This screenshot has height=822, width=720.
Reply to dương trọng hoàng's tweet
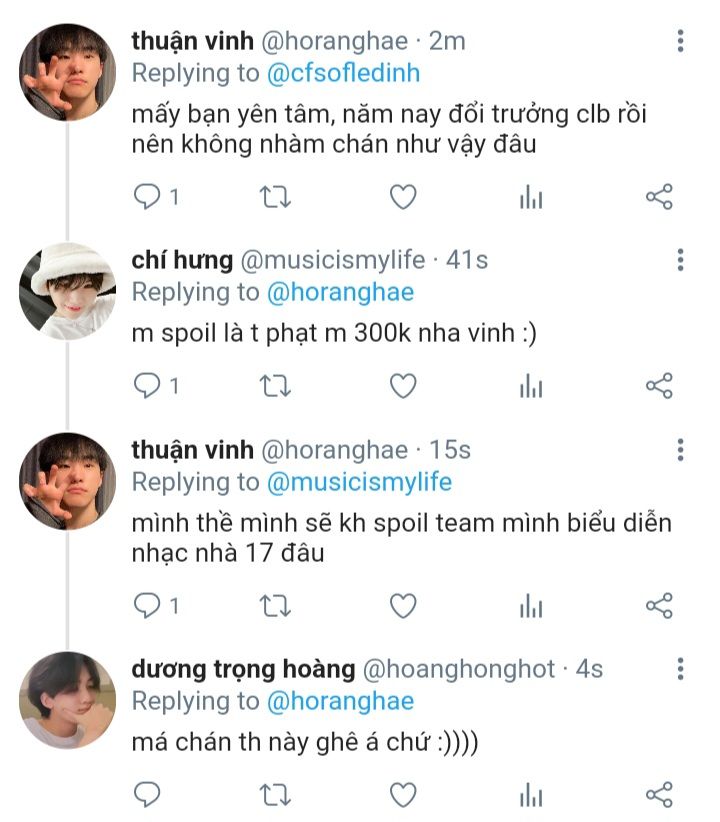pos(147,795)
